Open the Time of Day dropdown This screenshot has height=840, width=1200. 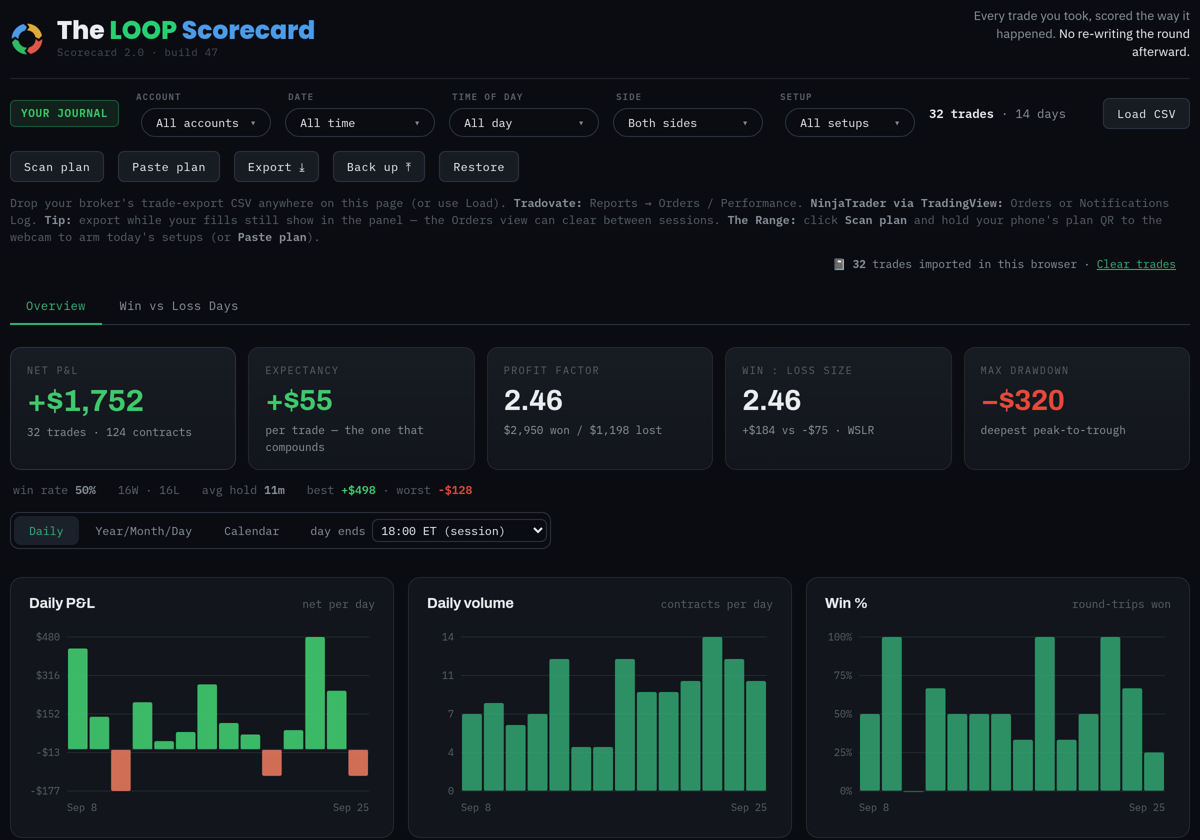[x=524, y=123]
